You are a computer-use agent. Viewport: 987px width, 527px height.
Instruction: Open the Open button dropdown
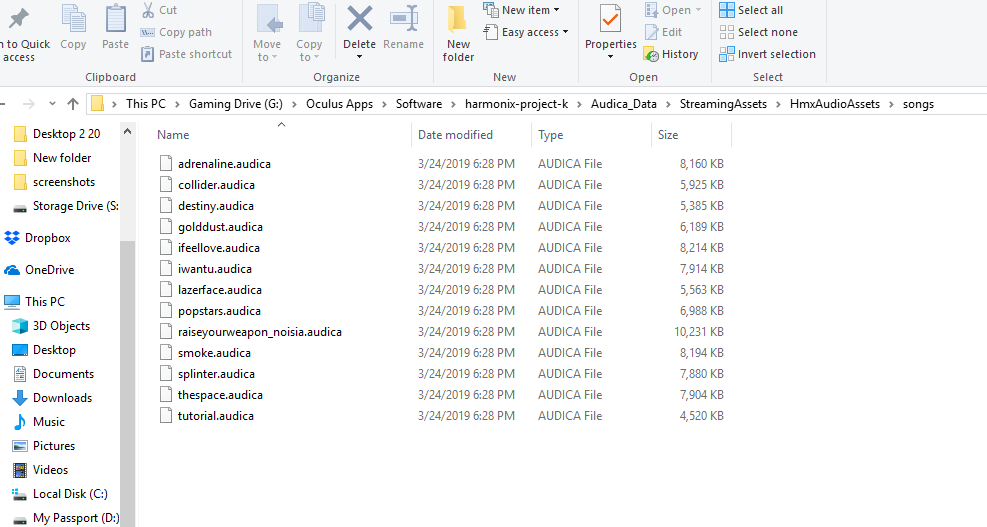(698, 10)
